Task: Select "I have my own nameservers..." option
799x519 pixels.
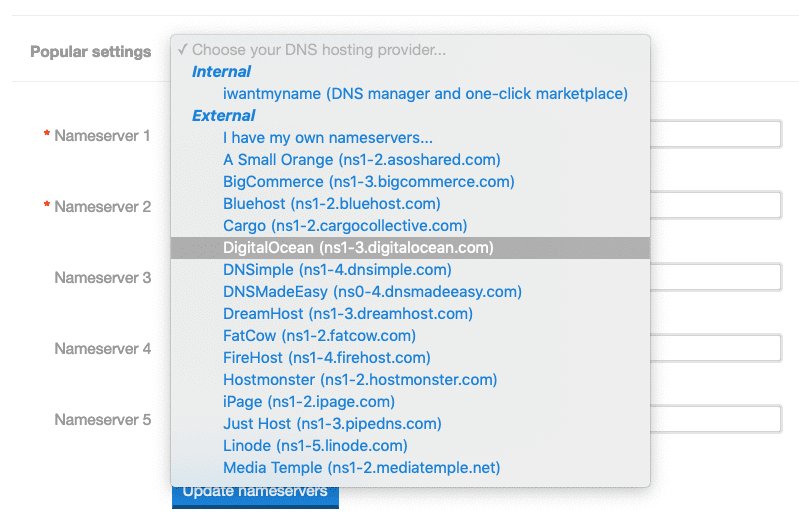Action: pyautogui.click(x=327, y=138)
